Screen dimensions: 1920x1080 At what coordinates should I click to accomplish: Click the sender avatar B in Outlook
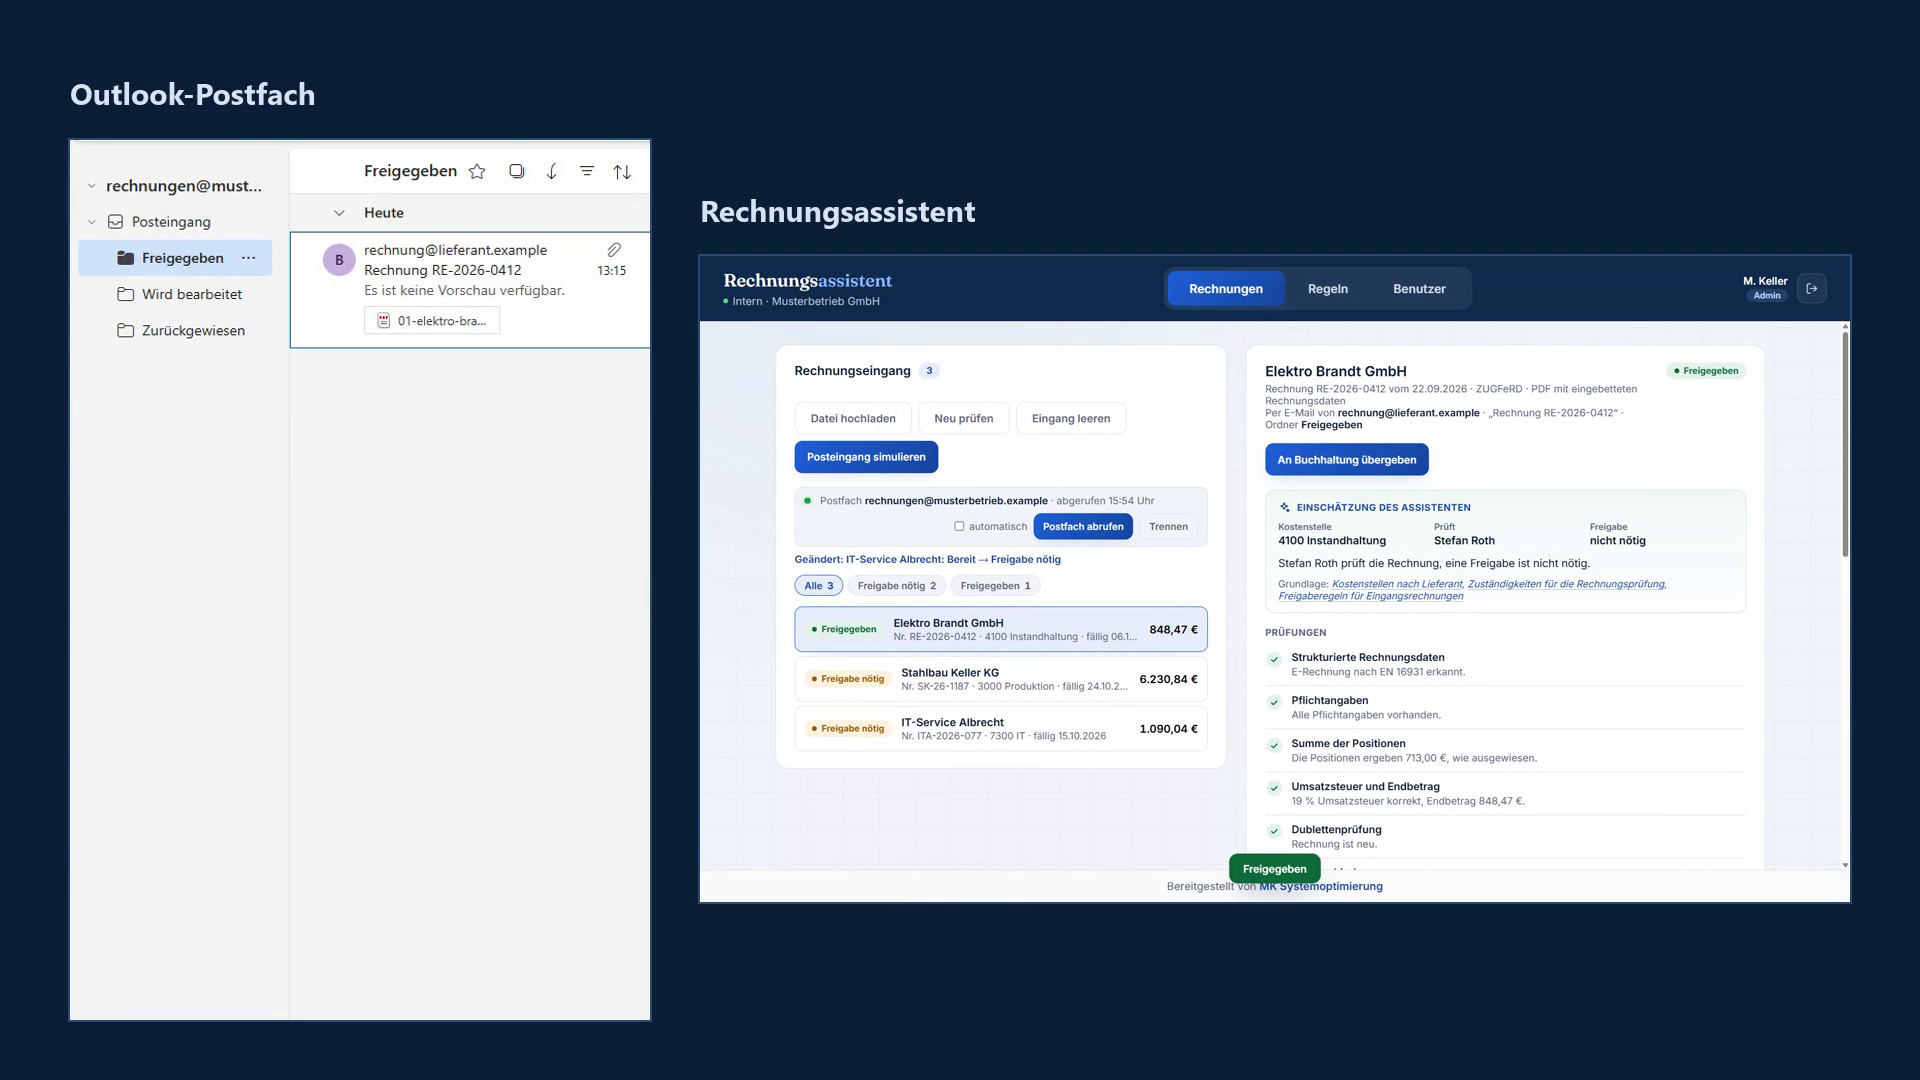[x=339, y=260]
